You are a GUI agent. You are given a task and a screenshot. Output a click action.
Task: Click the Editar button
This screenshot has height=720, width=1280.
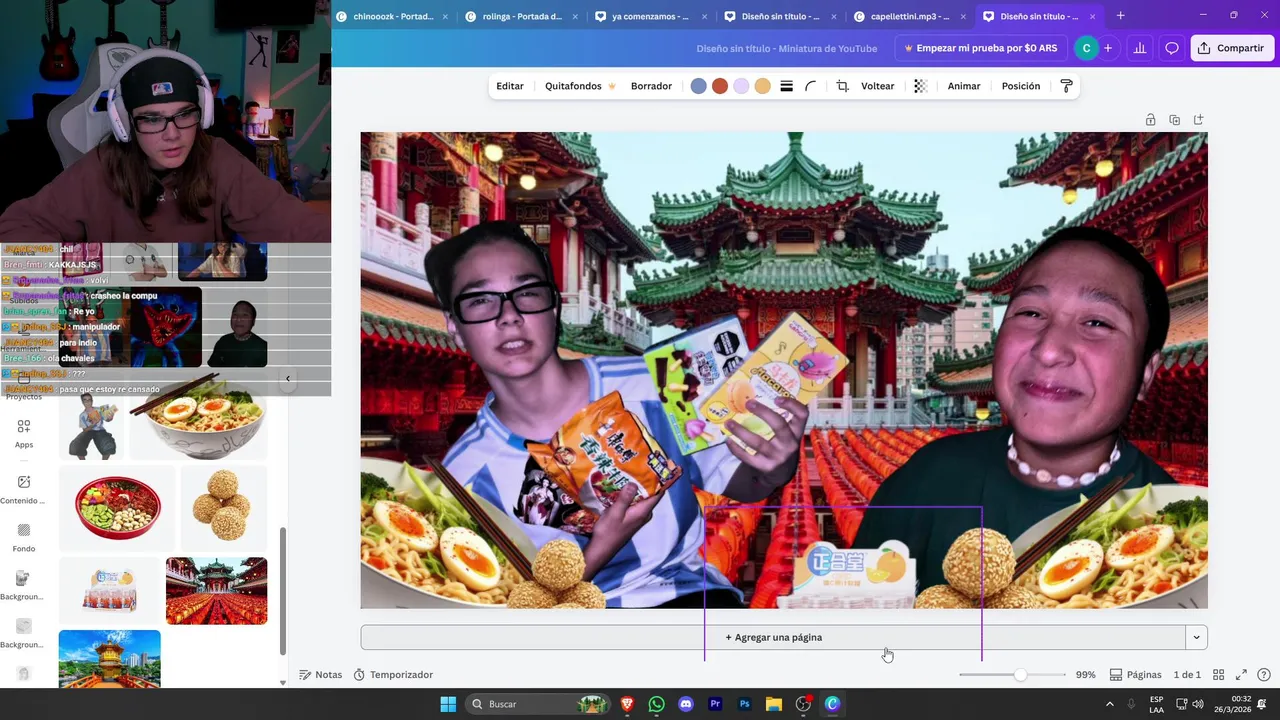(x=510, y=86)
